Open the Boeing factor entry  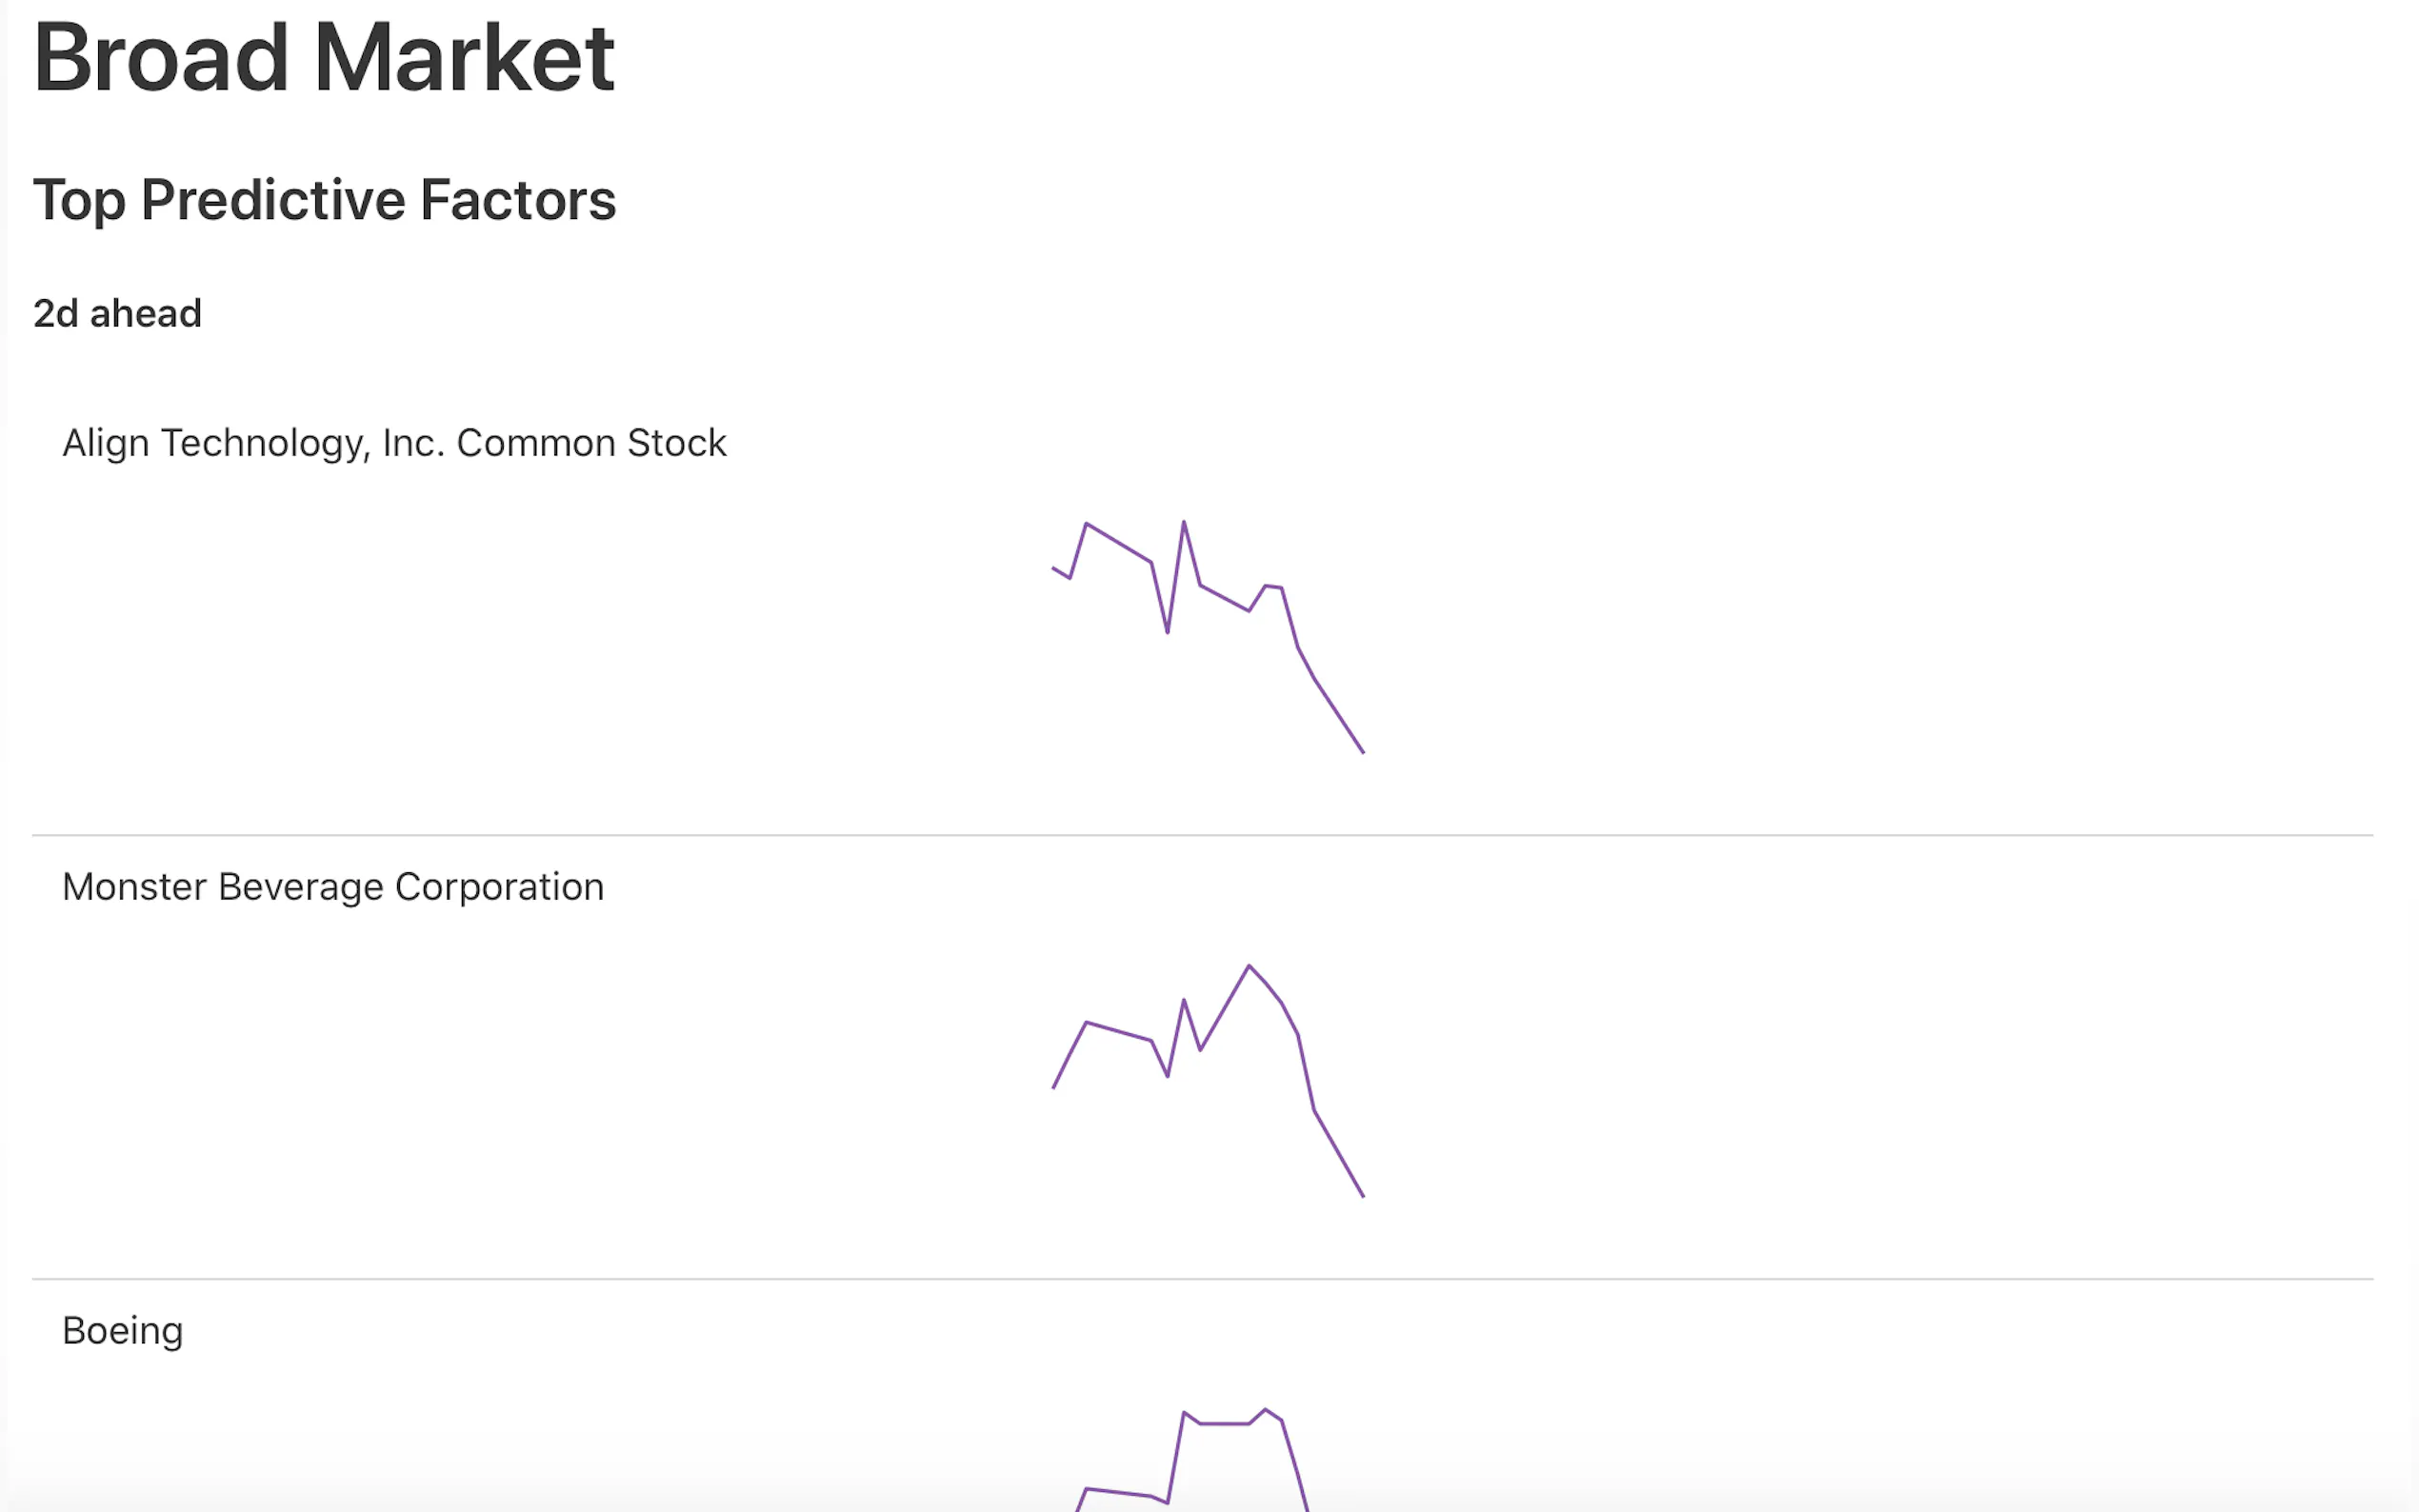pyautogui.click(x=122, y=1330)
